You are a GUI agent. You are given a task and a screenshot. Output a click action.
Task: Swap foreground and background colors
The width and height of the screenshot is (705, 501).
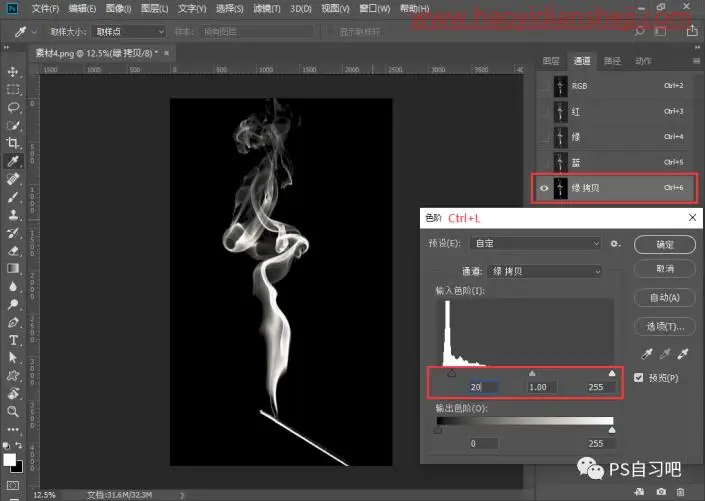pos(19,445)
